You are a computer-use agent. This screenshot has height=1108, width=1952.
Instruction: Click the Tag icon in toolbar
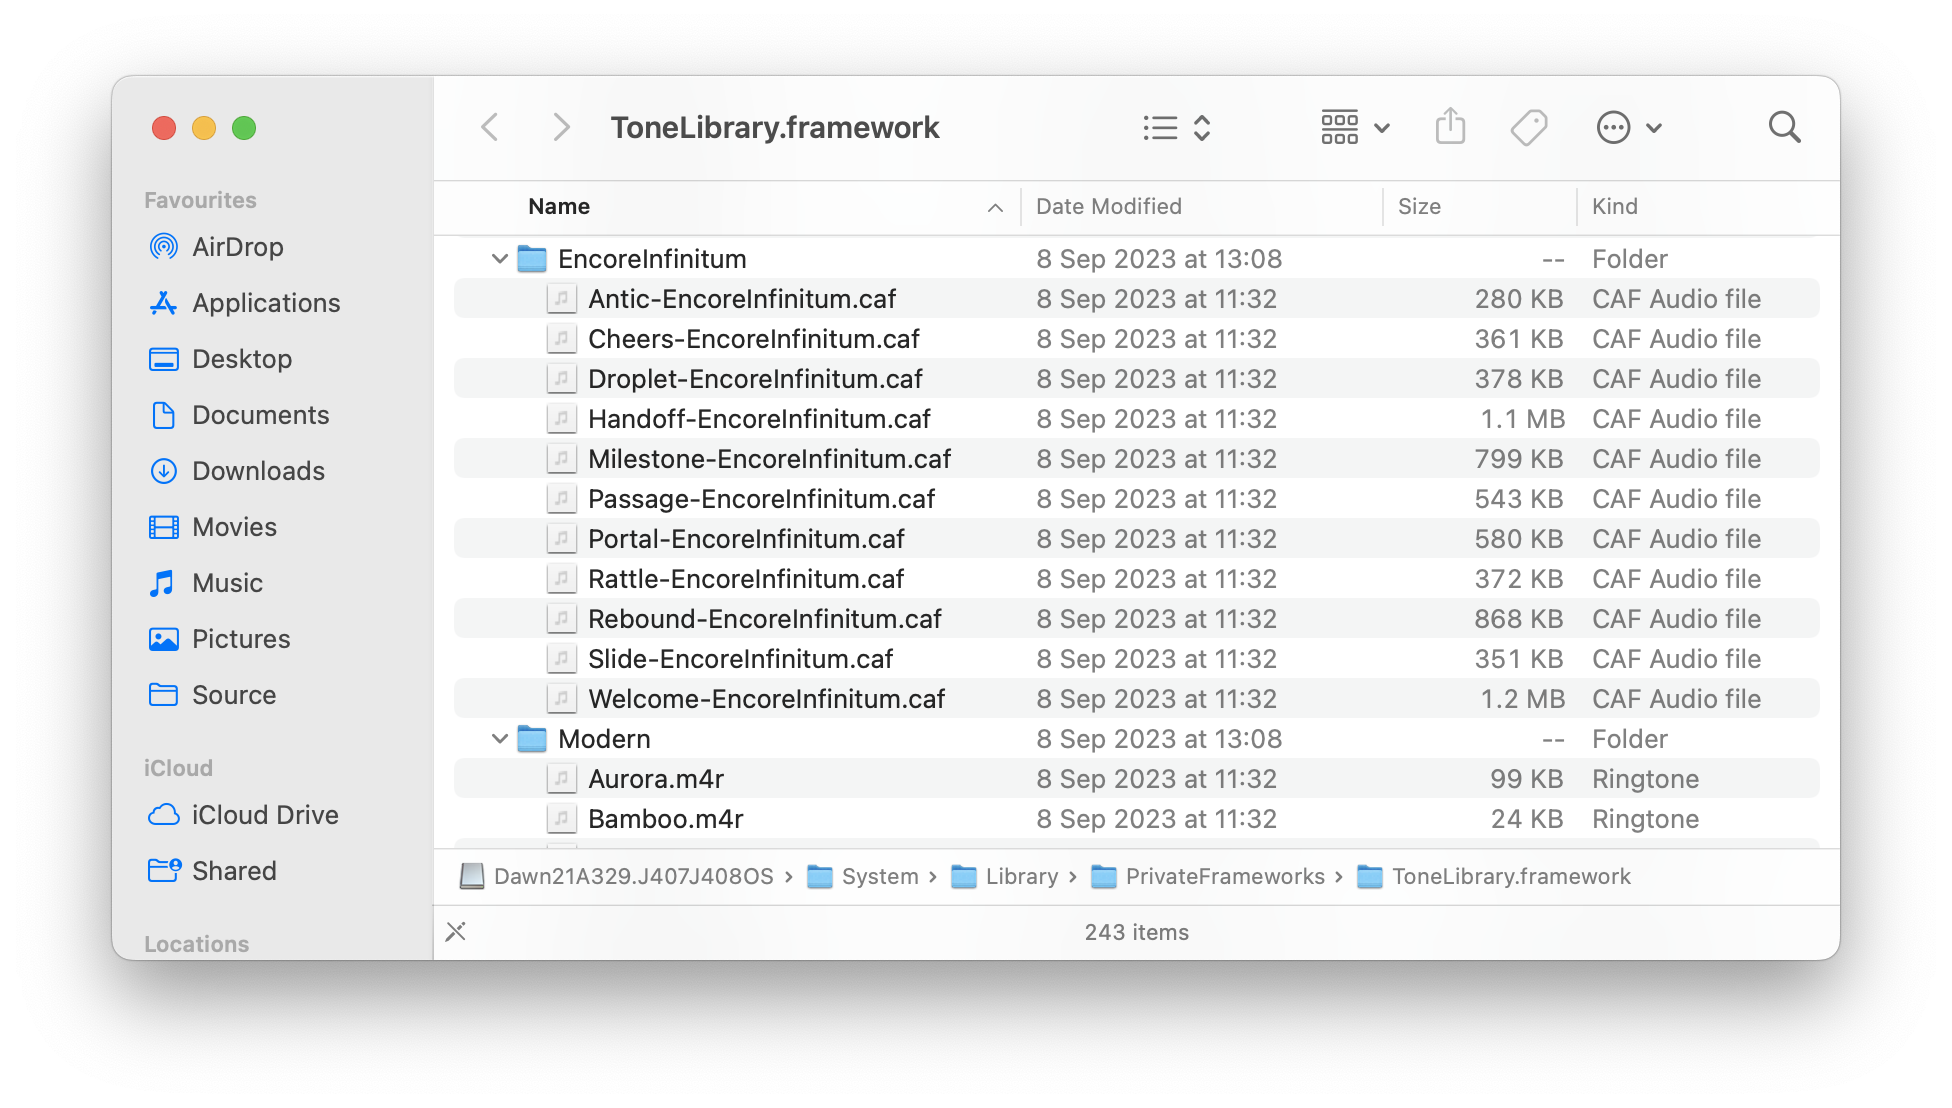(x=1530, y=127)
